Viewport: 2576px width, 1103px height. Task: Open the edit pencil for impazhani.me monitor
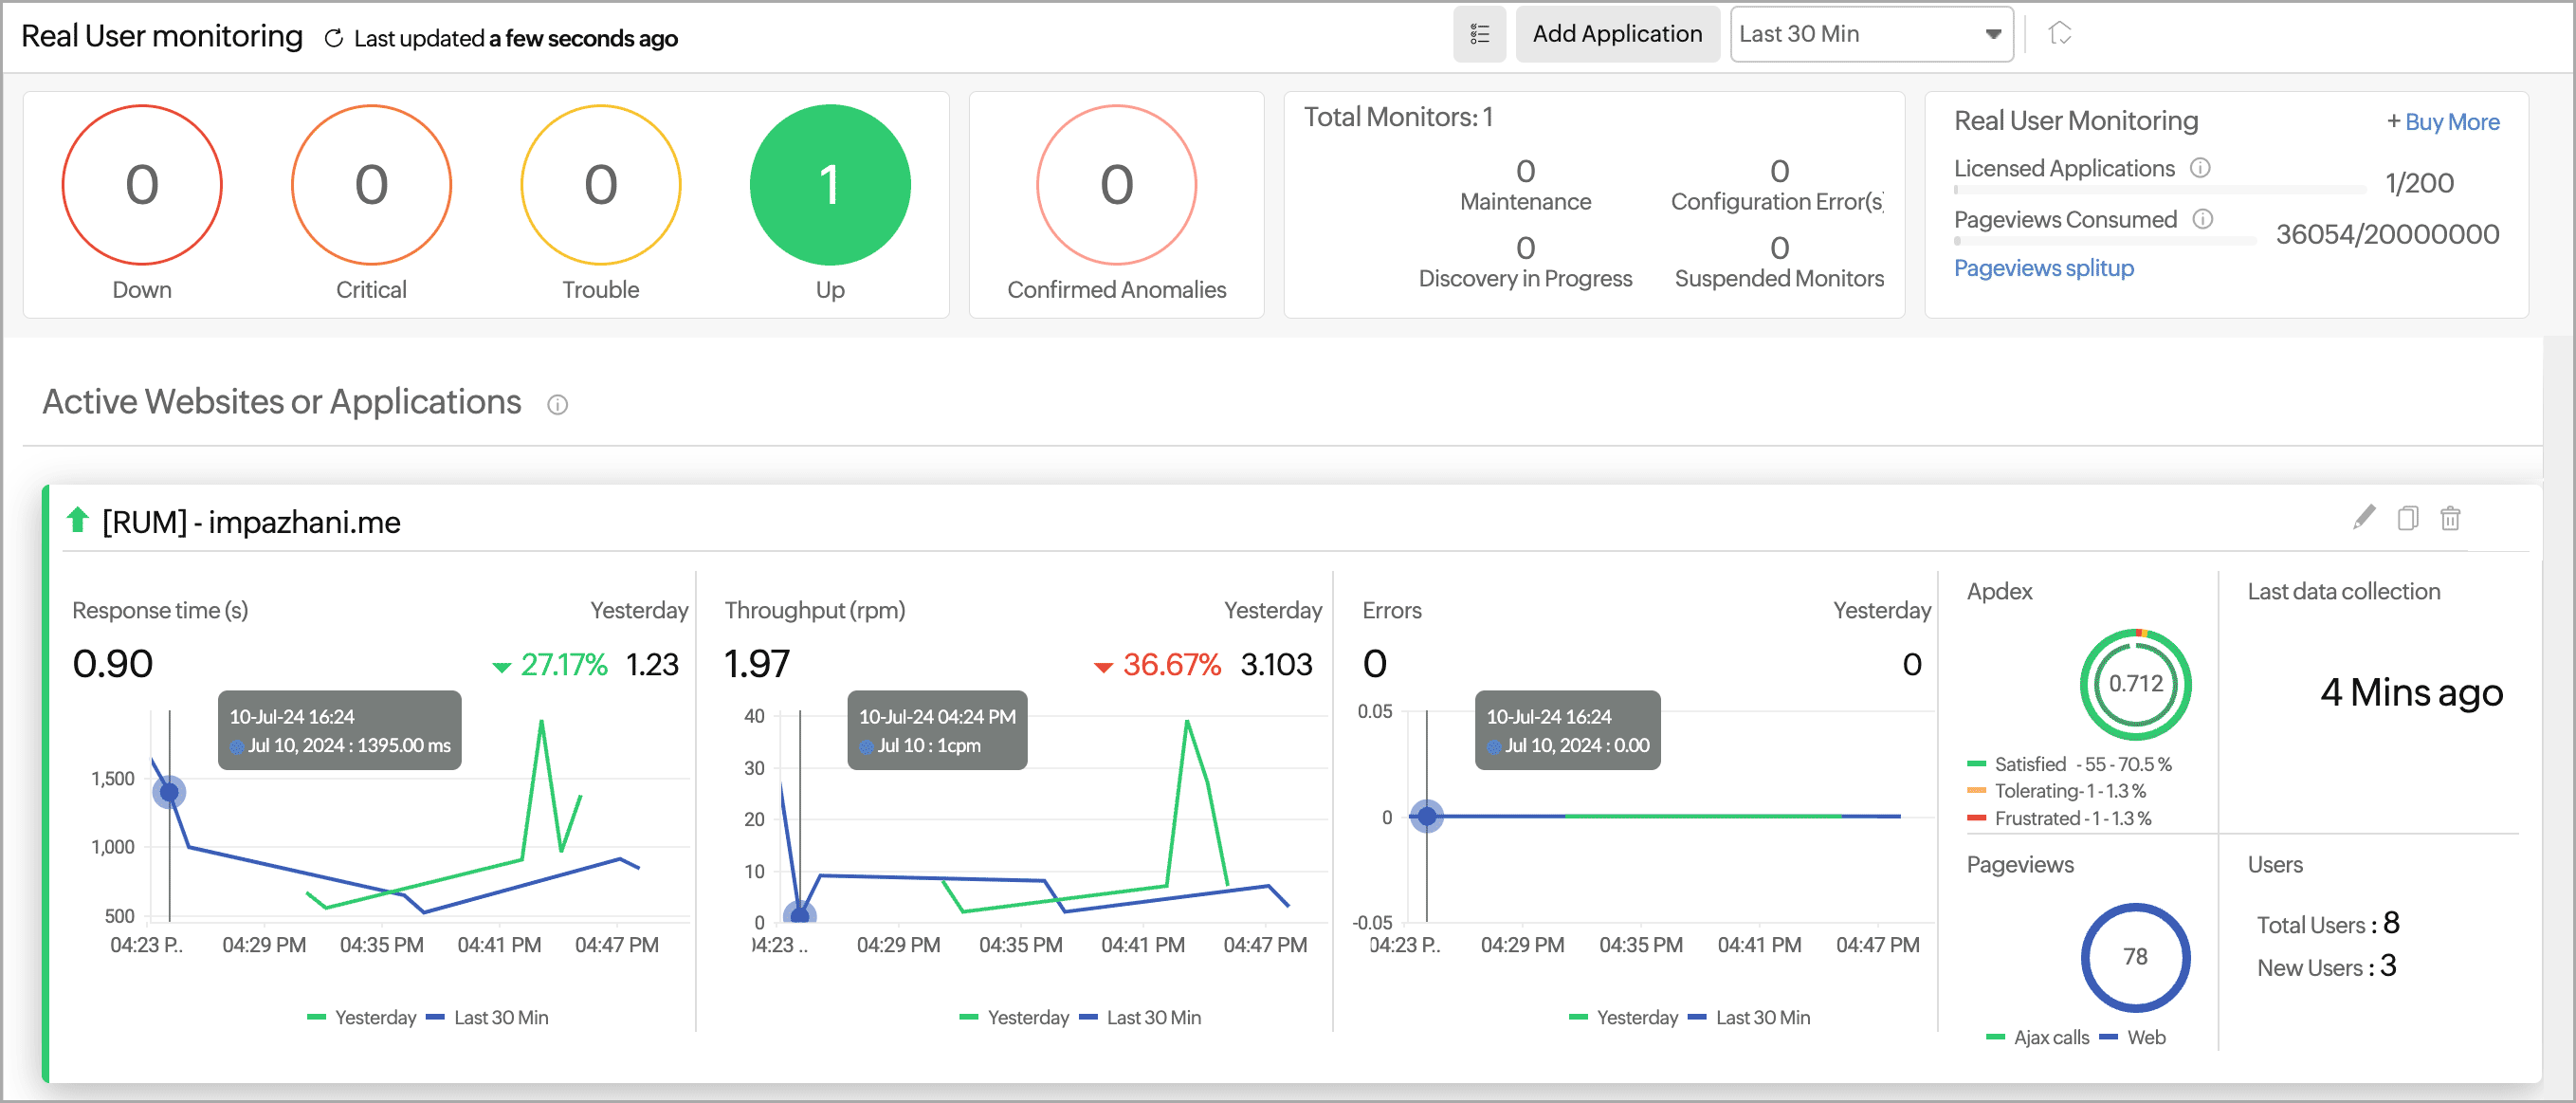2363,519
